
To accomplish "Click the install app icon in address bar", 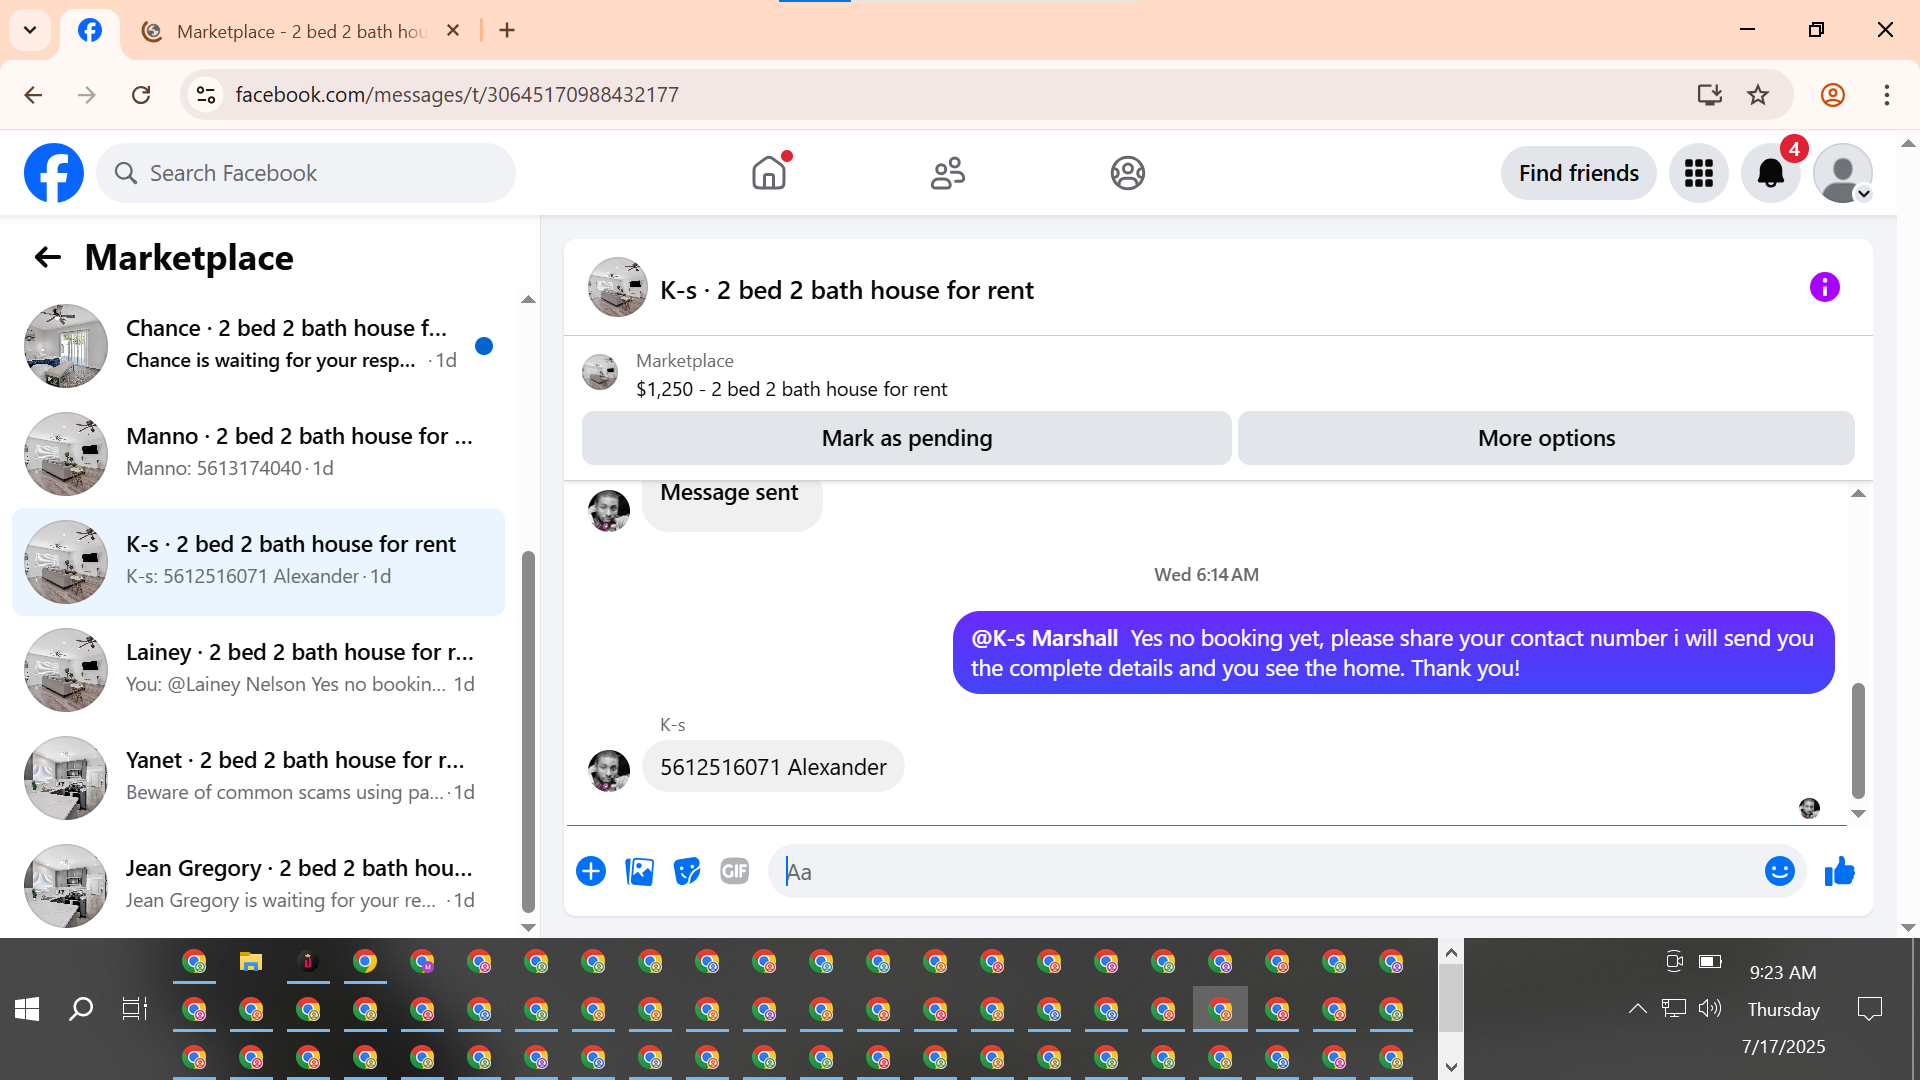I will point(1710,95).
